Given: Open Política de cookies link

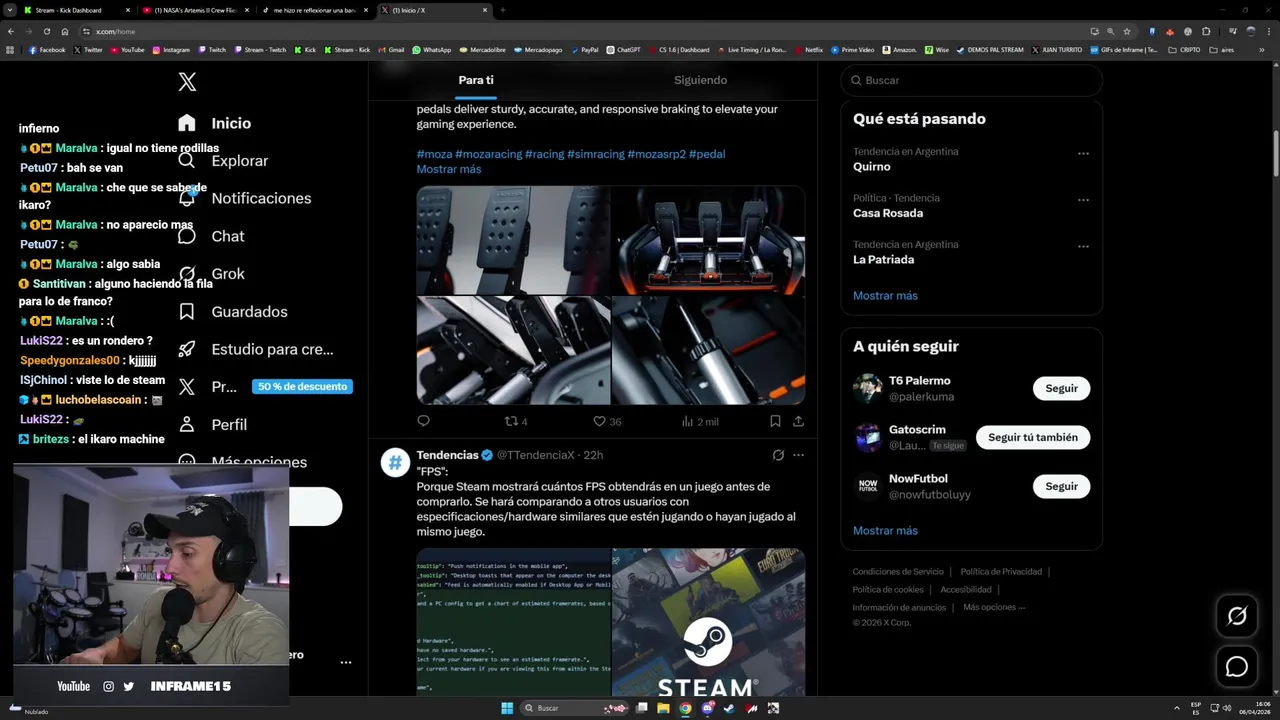Looking at the screenshot, I should (x=888, y=590).
